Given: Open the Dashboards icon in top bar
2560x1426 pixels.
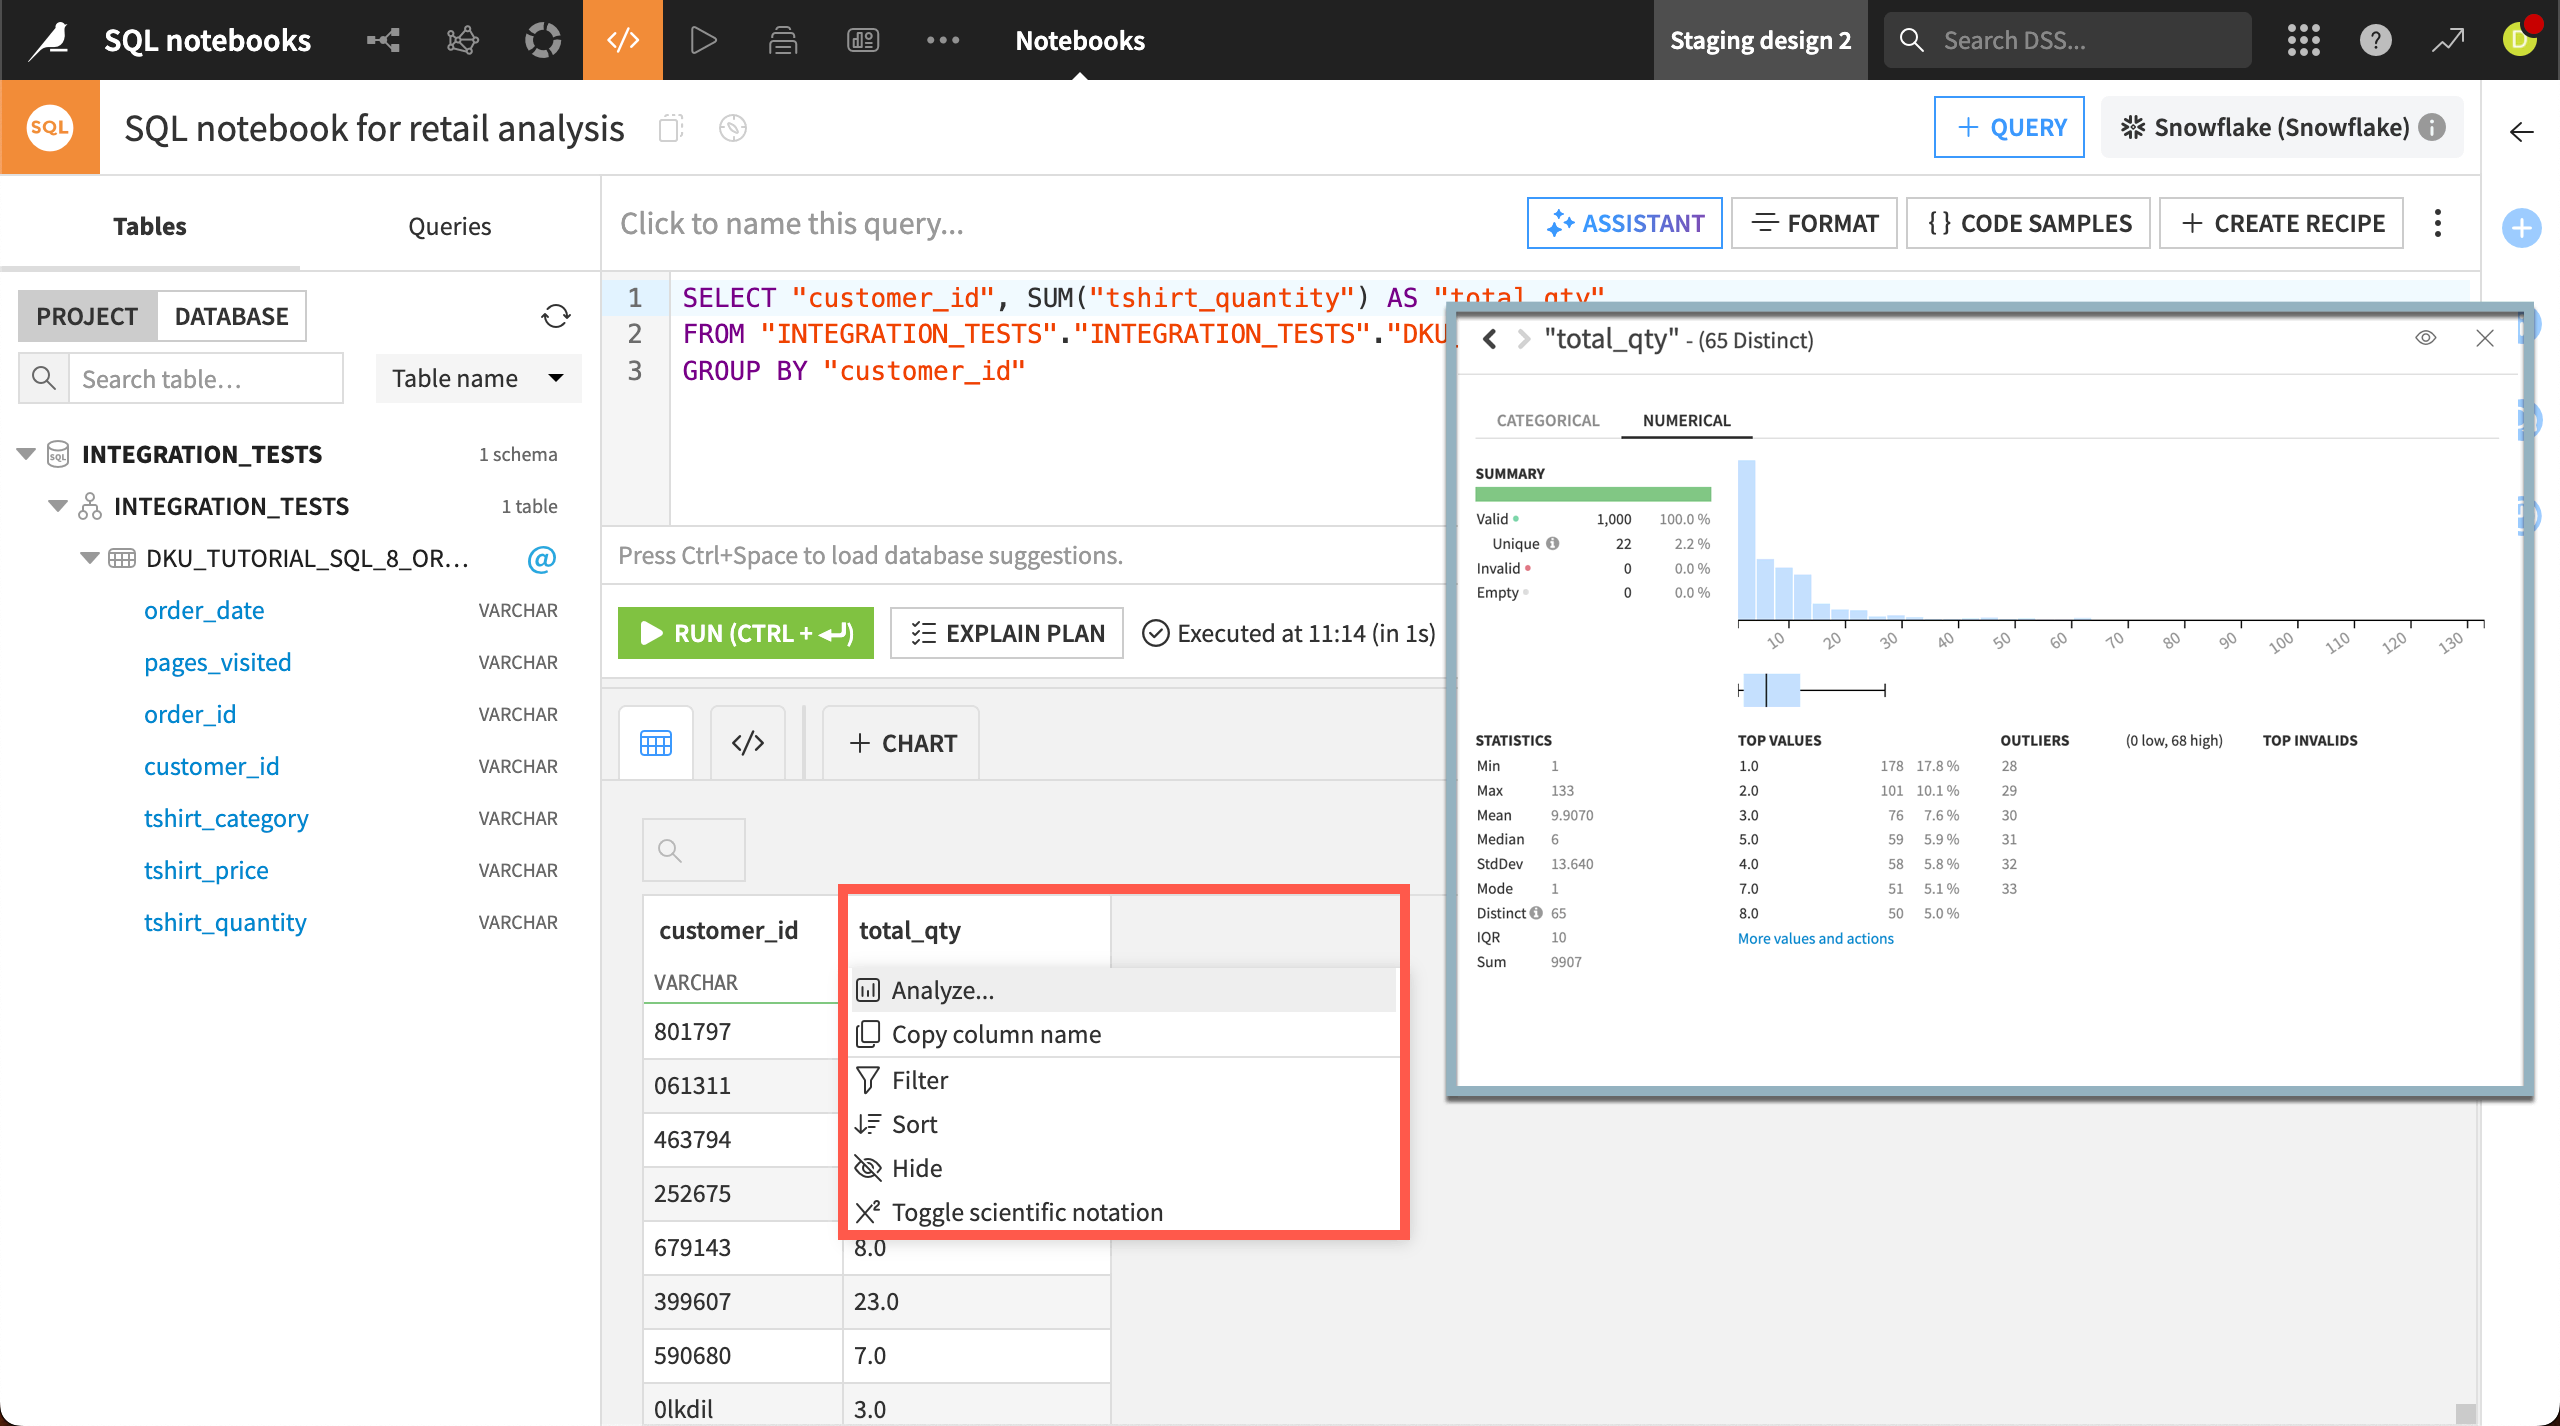Looking at the screenshot, I should [x=863, y=40].
